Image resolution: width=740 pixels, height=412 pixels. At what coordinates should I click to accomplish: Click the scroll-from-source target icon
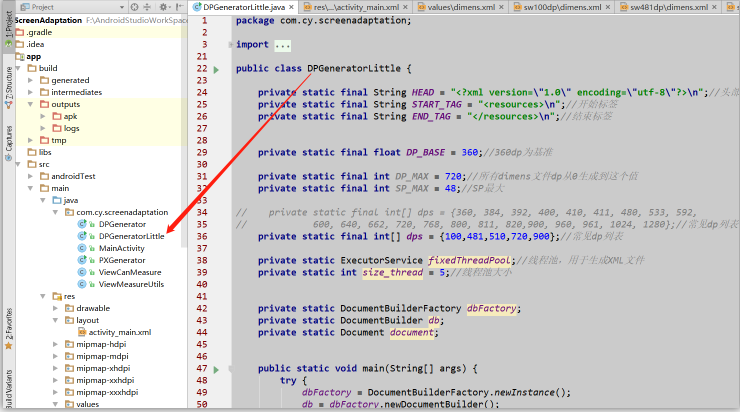[x=135, y=7]
